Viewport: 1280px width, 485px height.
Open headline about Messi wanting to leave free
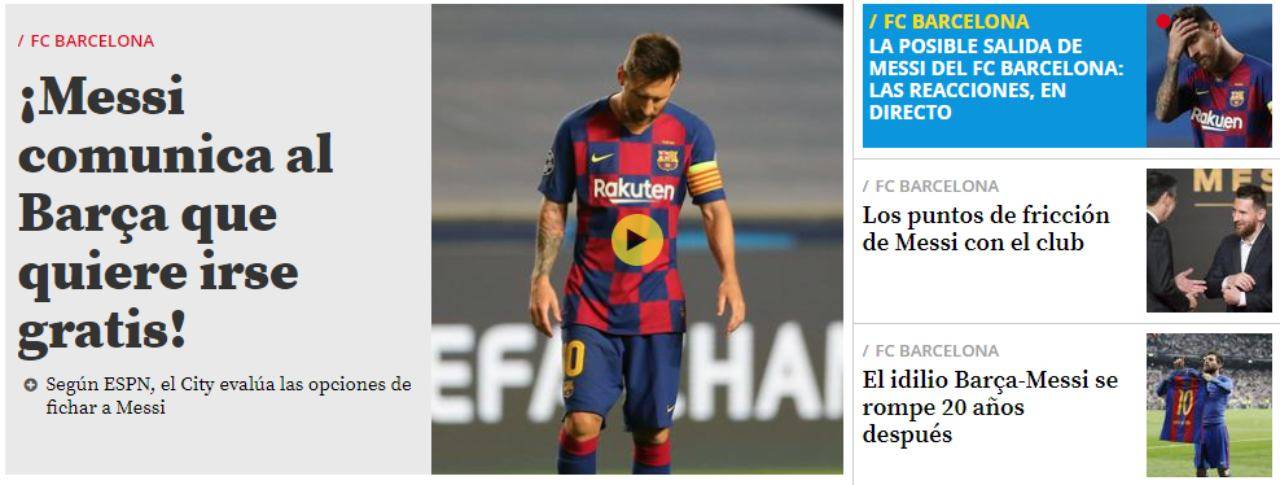click(176, 218)
